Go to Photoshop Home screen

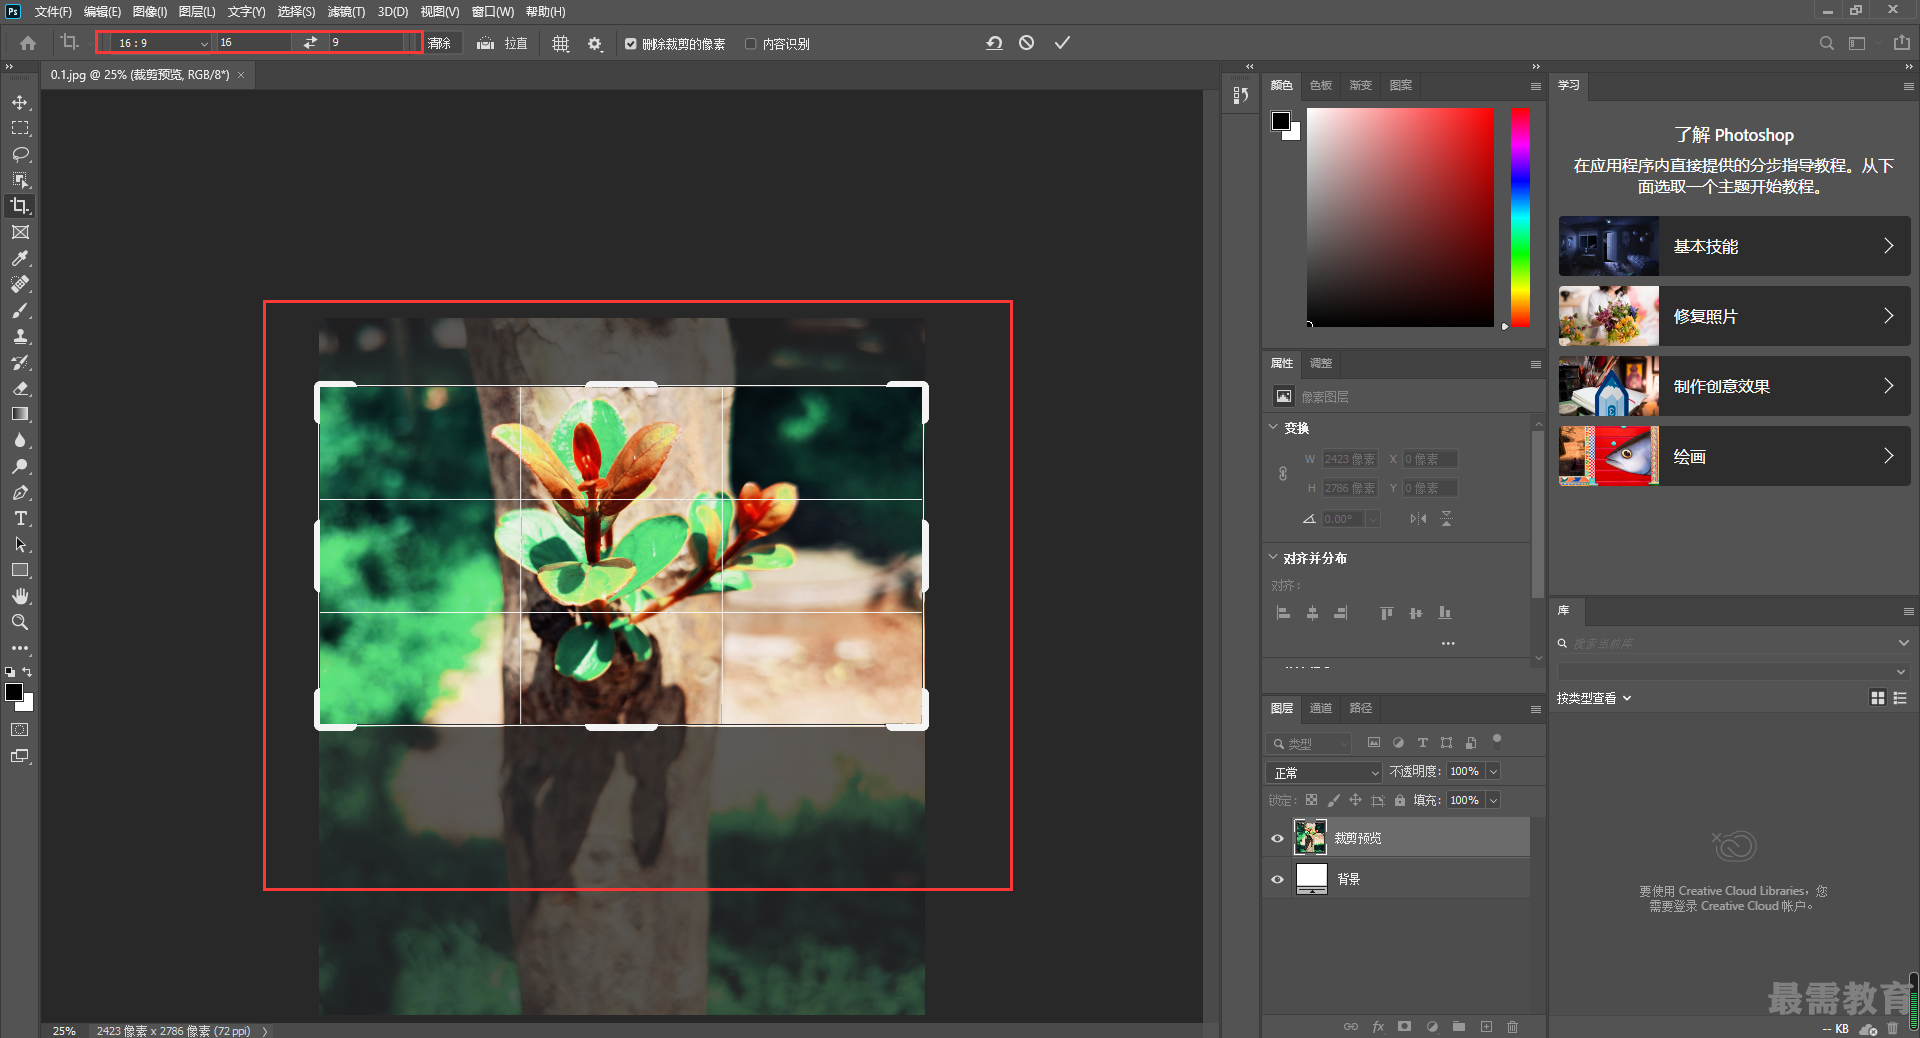point(28,43)
